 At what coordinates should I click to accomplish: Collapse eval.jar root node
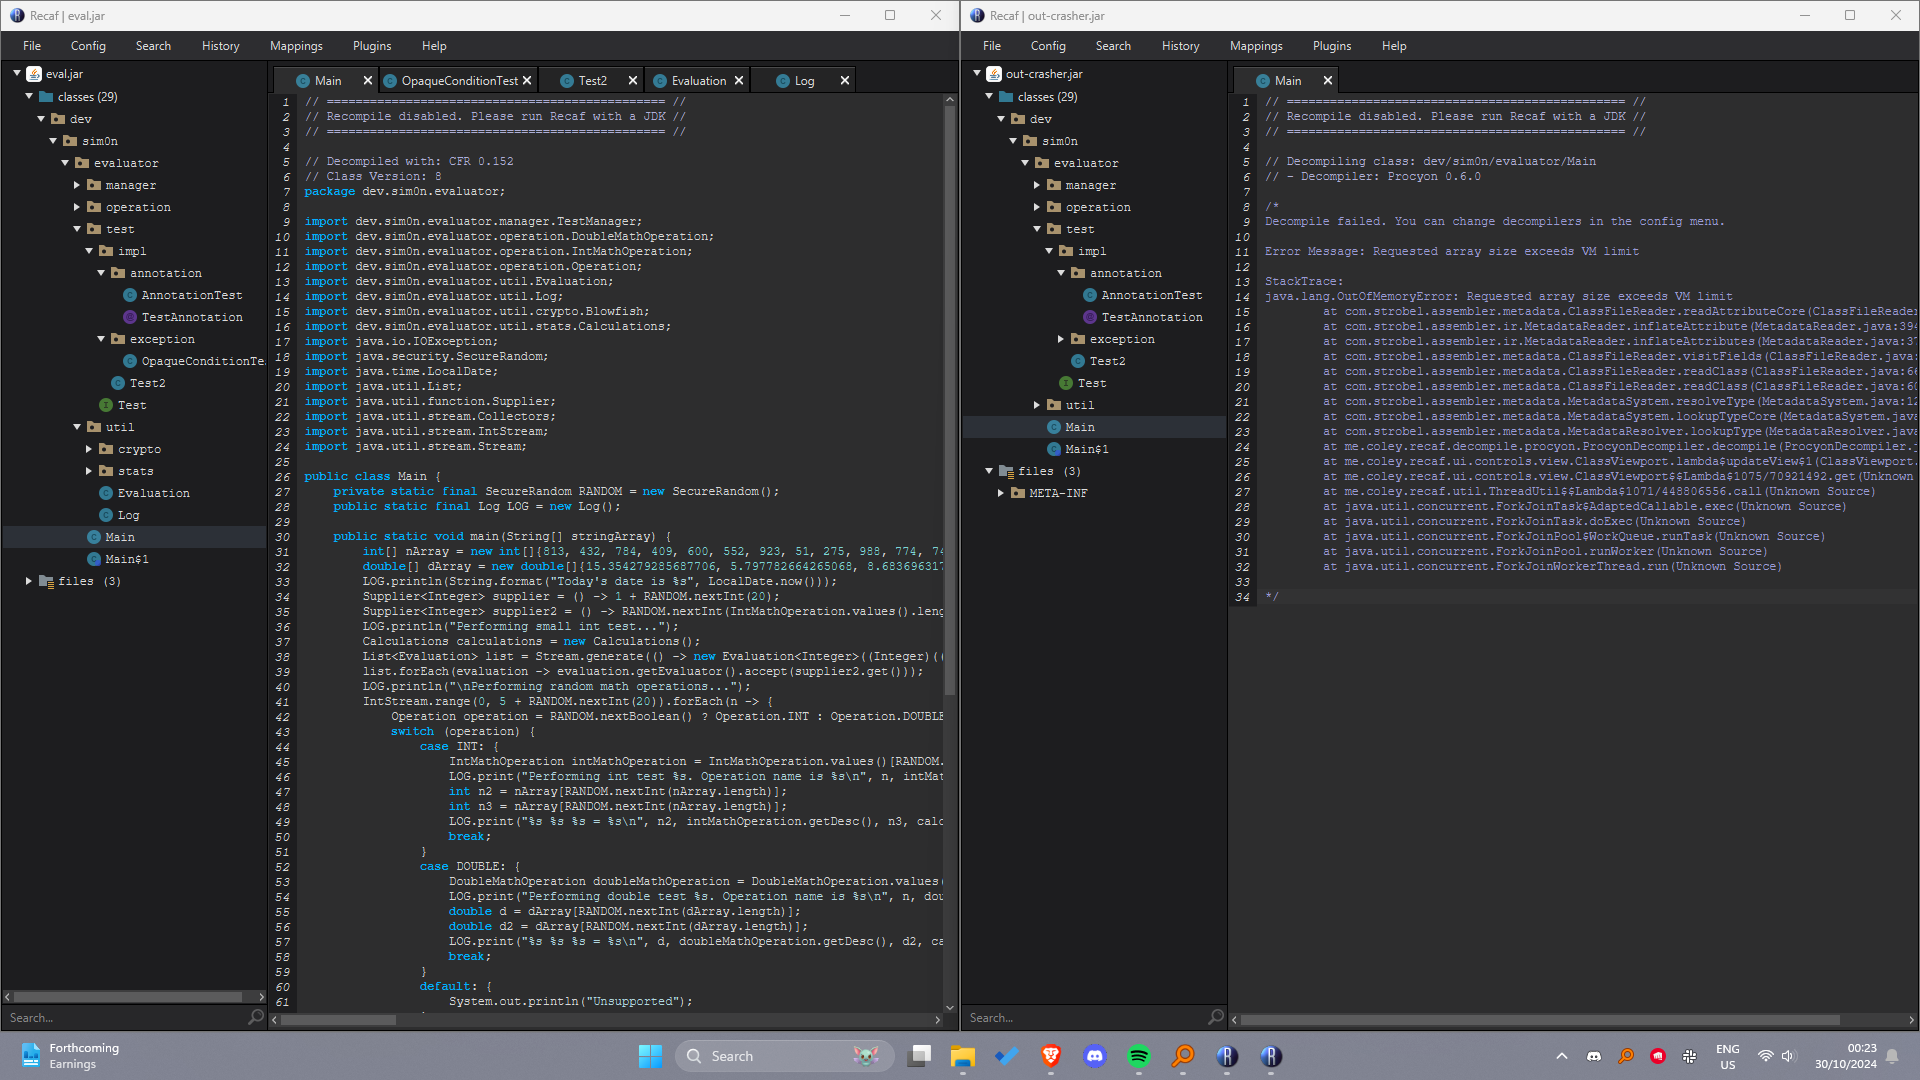pyautogui.click(x=17, y=74)
